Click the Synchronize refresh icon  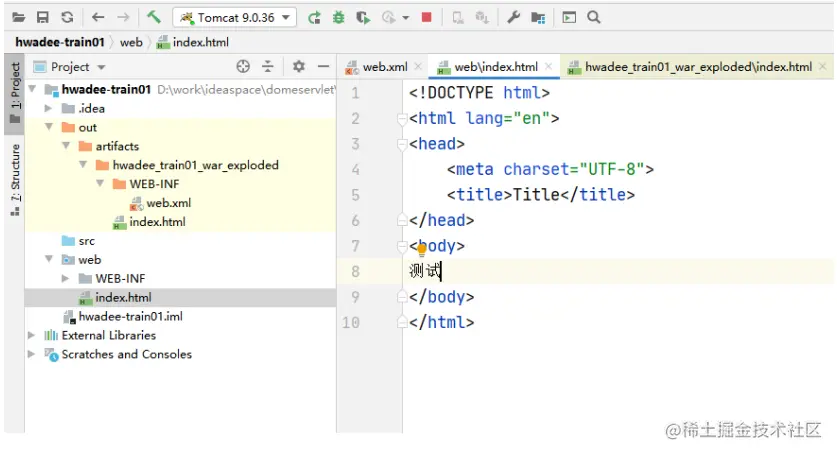pyautogui.click(x=67, y=18)
